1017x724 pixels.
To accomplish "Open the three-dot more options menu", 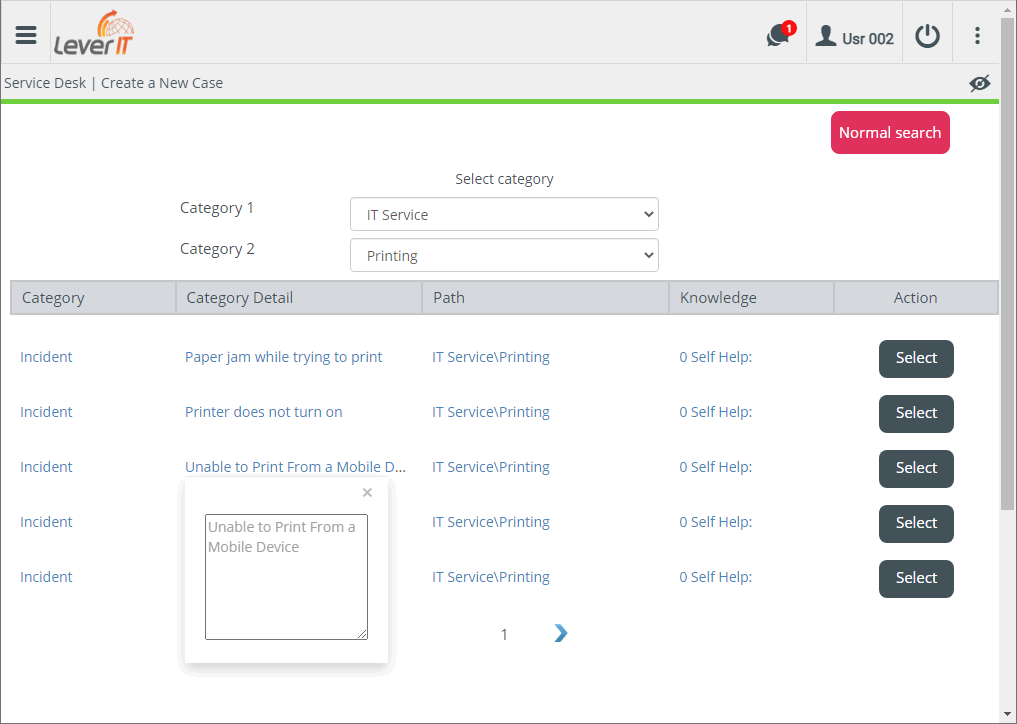I will [x=977, y=36].
